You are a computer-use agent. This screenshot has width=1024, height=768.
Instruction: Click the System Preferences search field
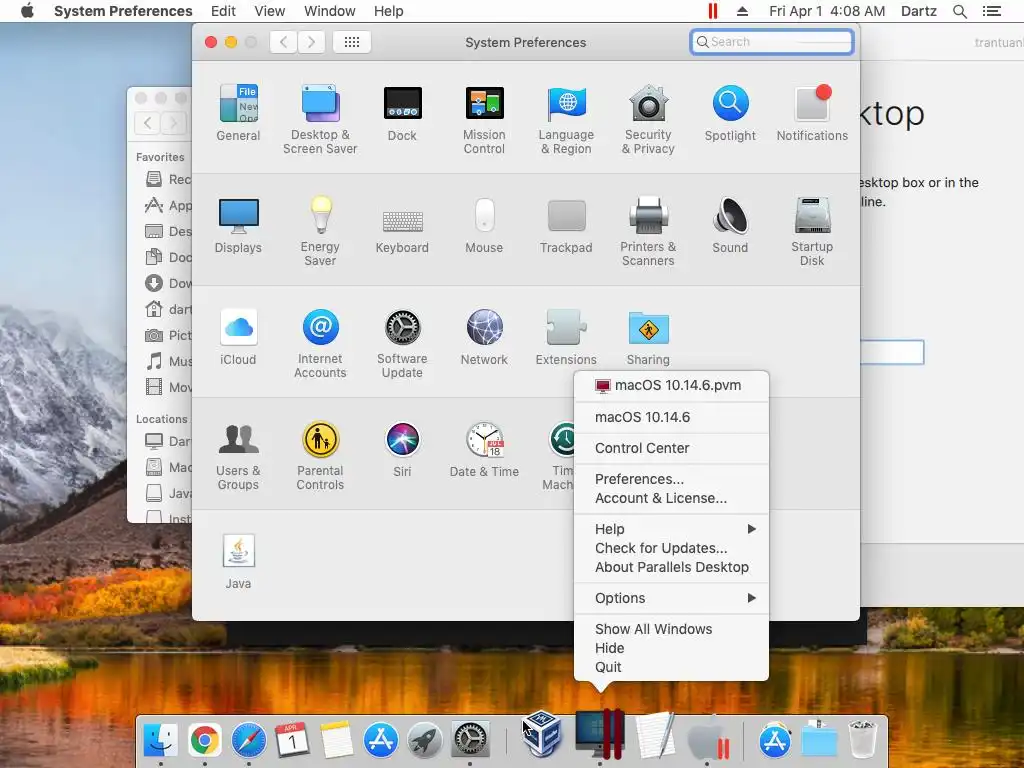[x=772, y=42]
